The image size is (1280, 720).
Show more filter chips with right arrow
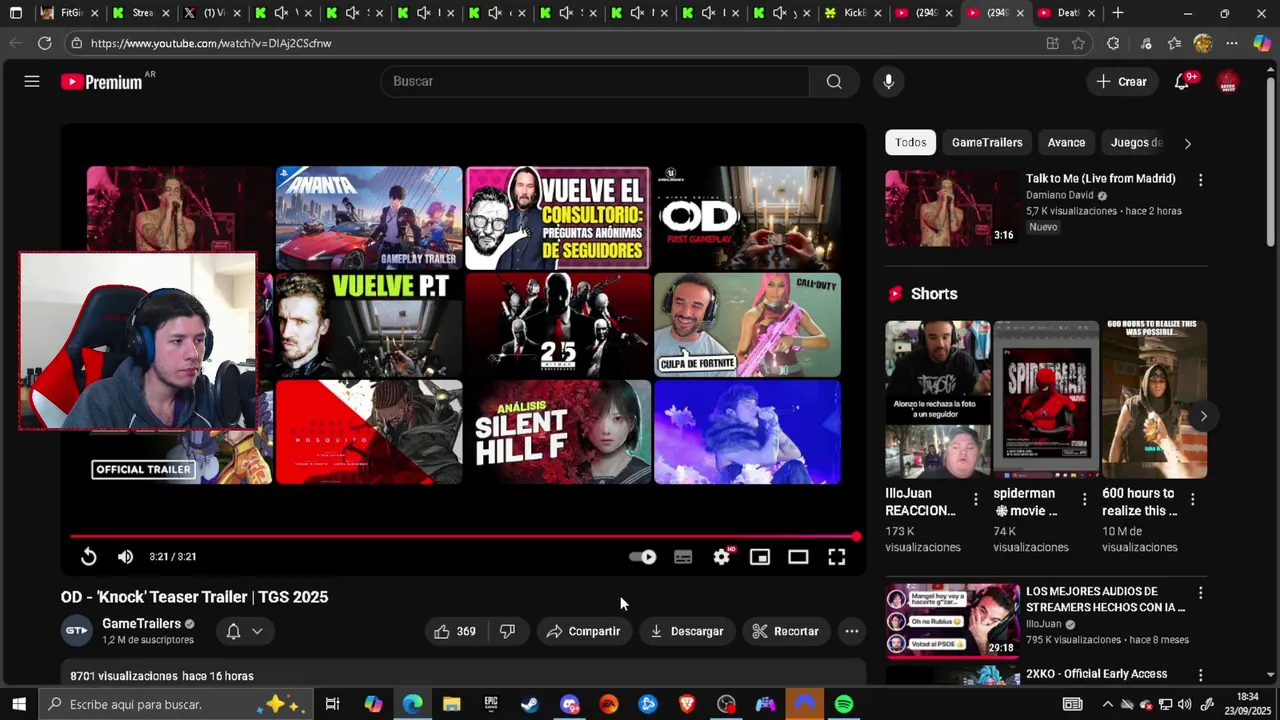(x=1187, y=143)
